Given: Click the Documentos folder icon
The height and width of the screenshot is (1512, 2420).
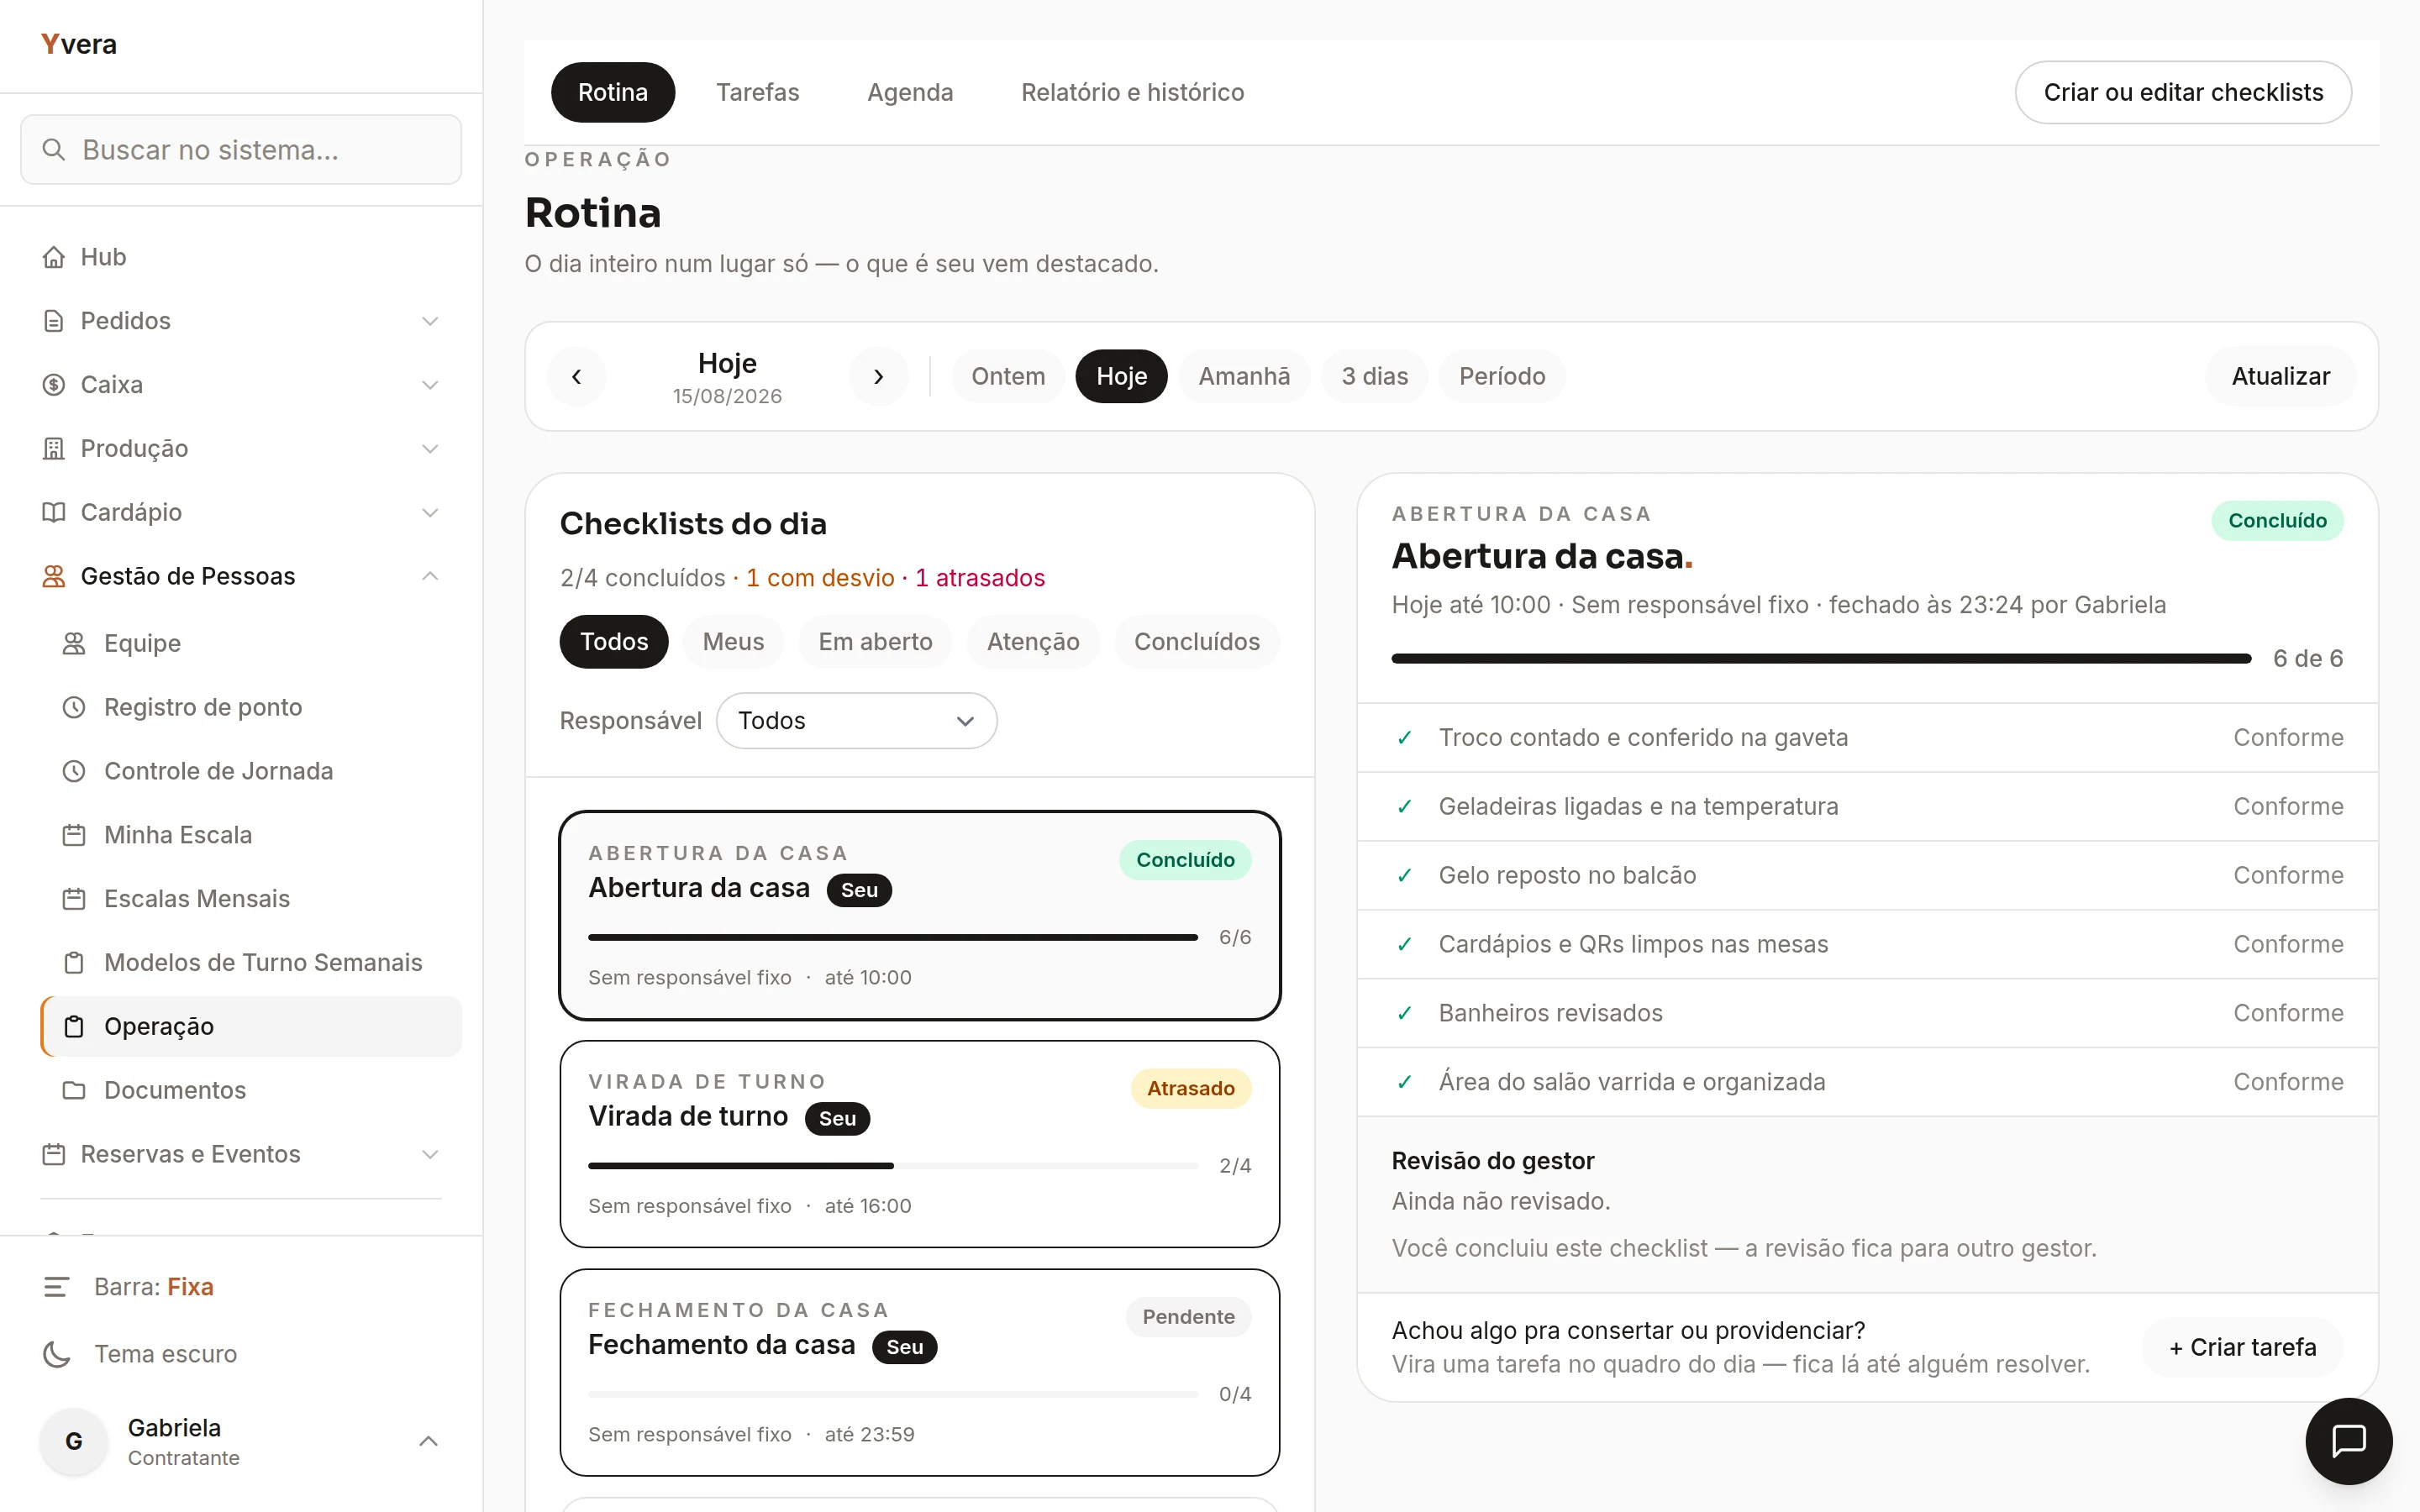Looking at the screenshot, I should [x=74, y=1090].
